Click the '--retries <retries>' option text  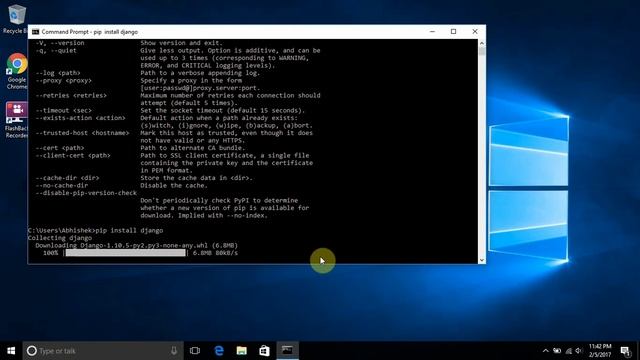click(x=71, y=96)
